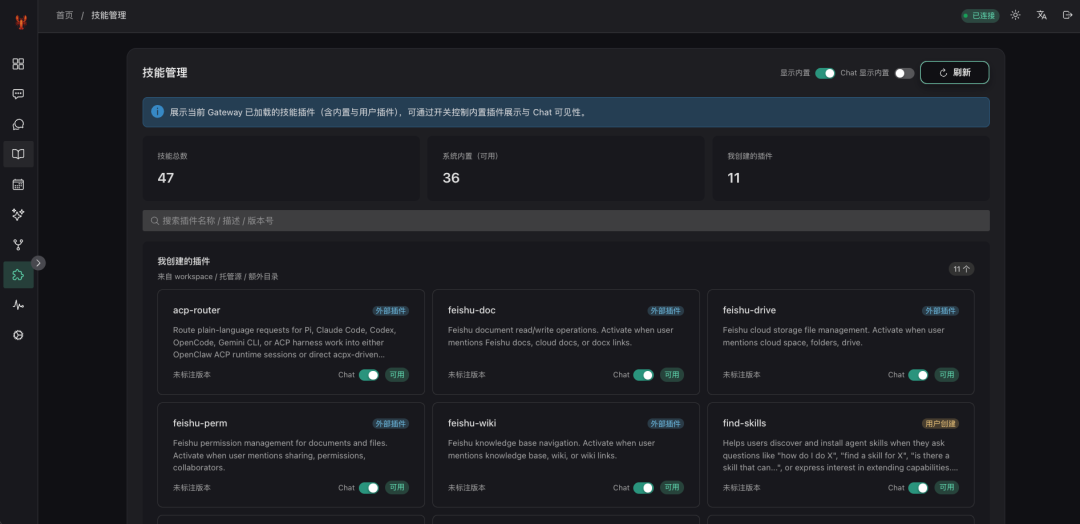The height and width of the screenshot is (524, 1080).
Task: Toggle Chat switch for find-skills
Action: click(x=918, y=488)
